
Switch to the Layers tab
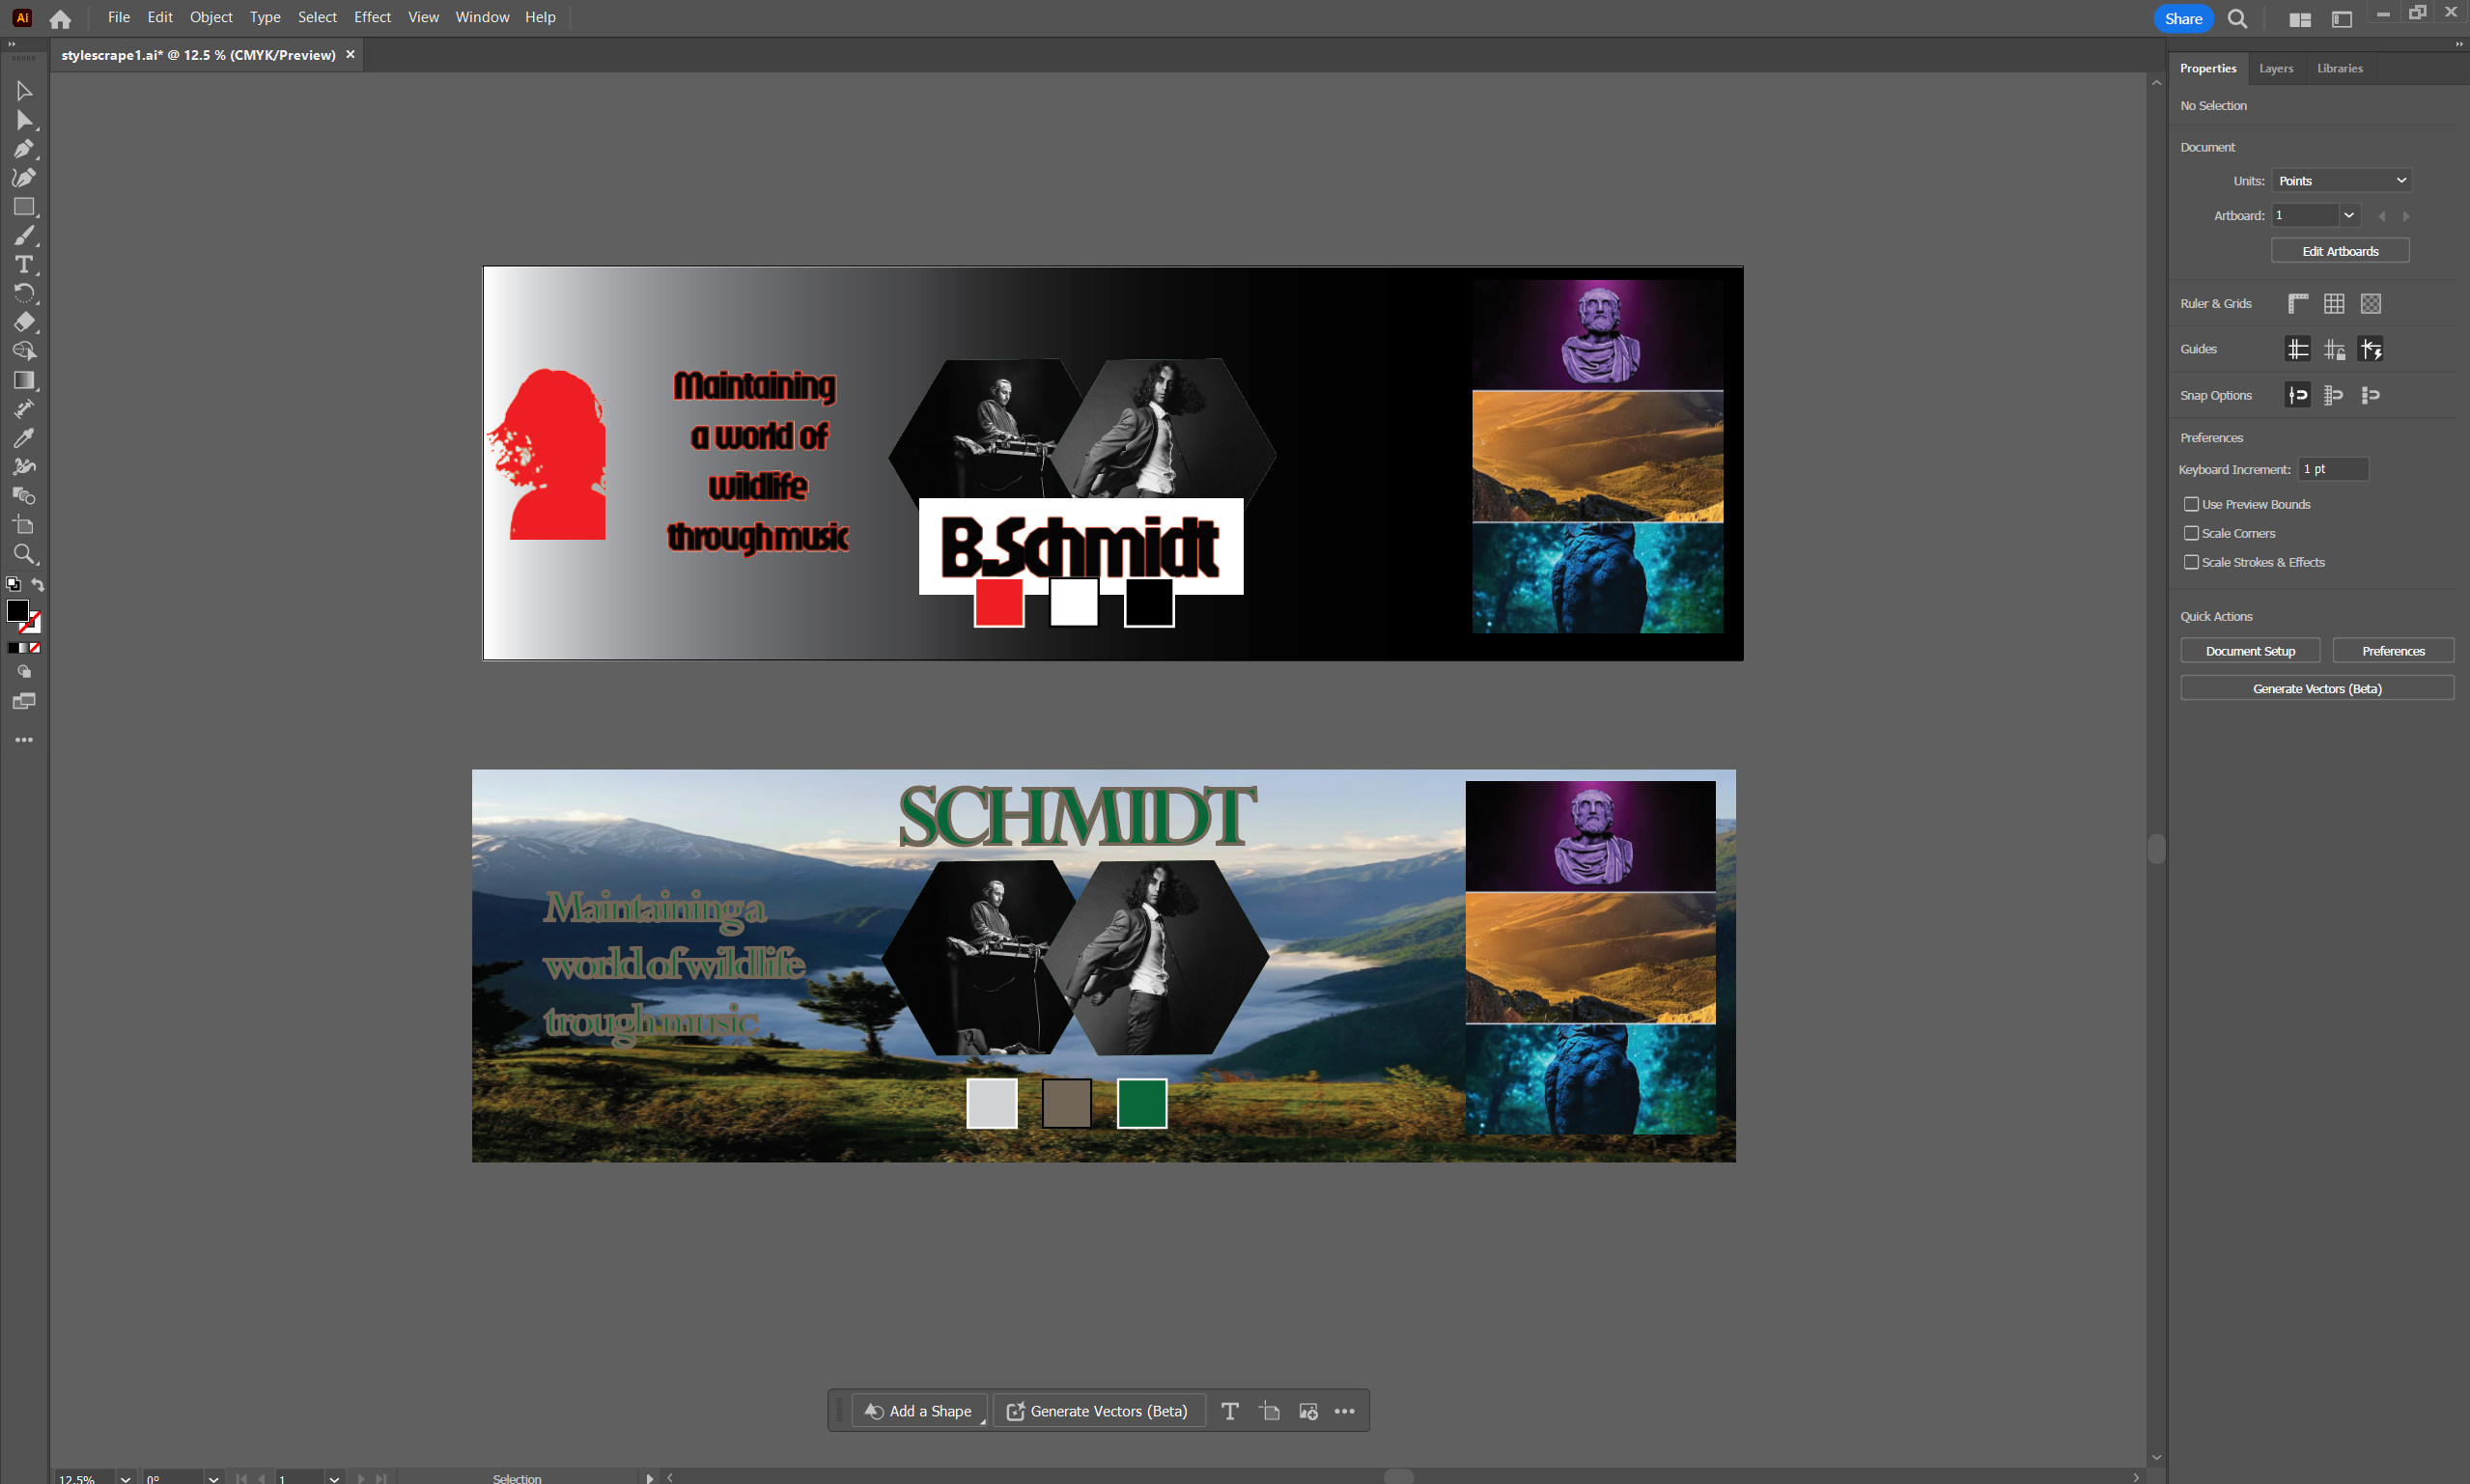click(x=2275, y=68)
